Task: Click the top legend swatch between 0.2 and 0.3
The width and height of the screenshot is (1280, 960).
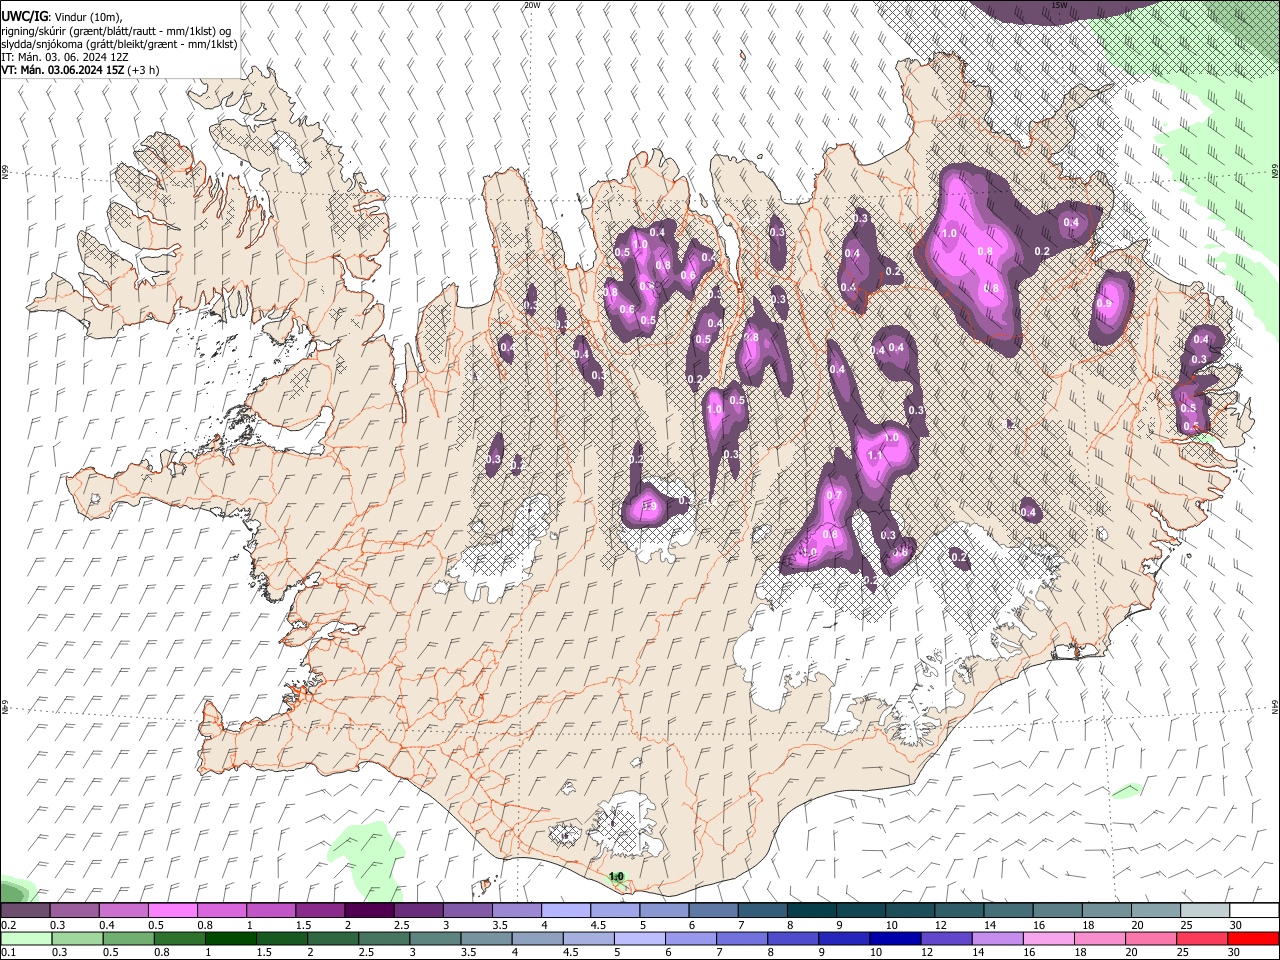Action: [x=25, y=910]
